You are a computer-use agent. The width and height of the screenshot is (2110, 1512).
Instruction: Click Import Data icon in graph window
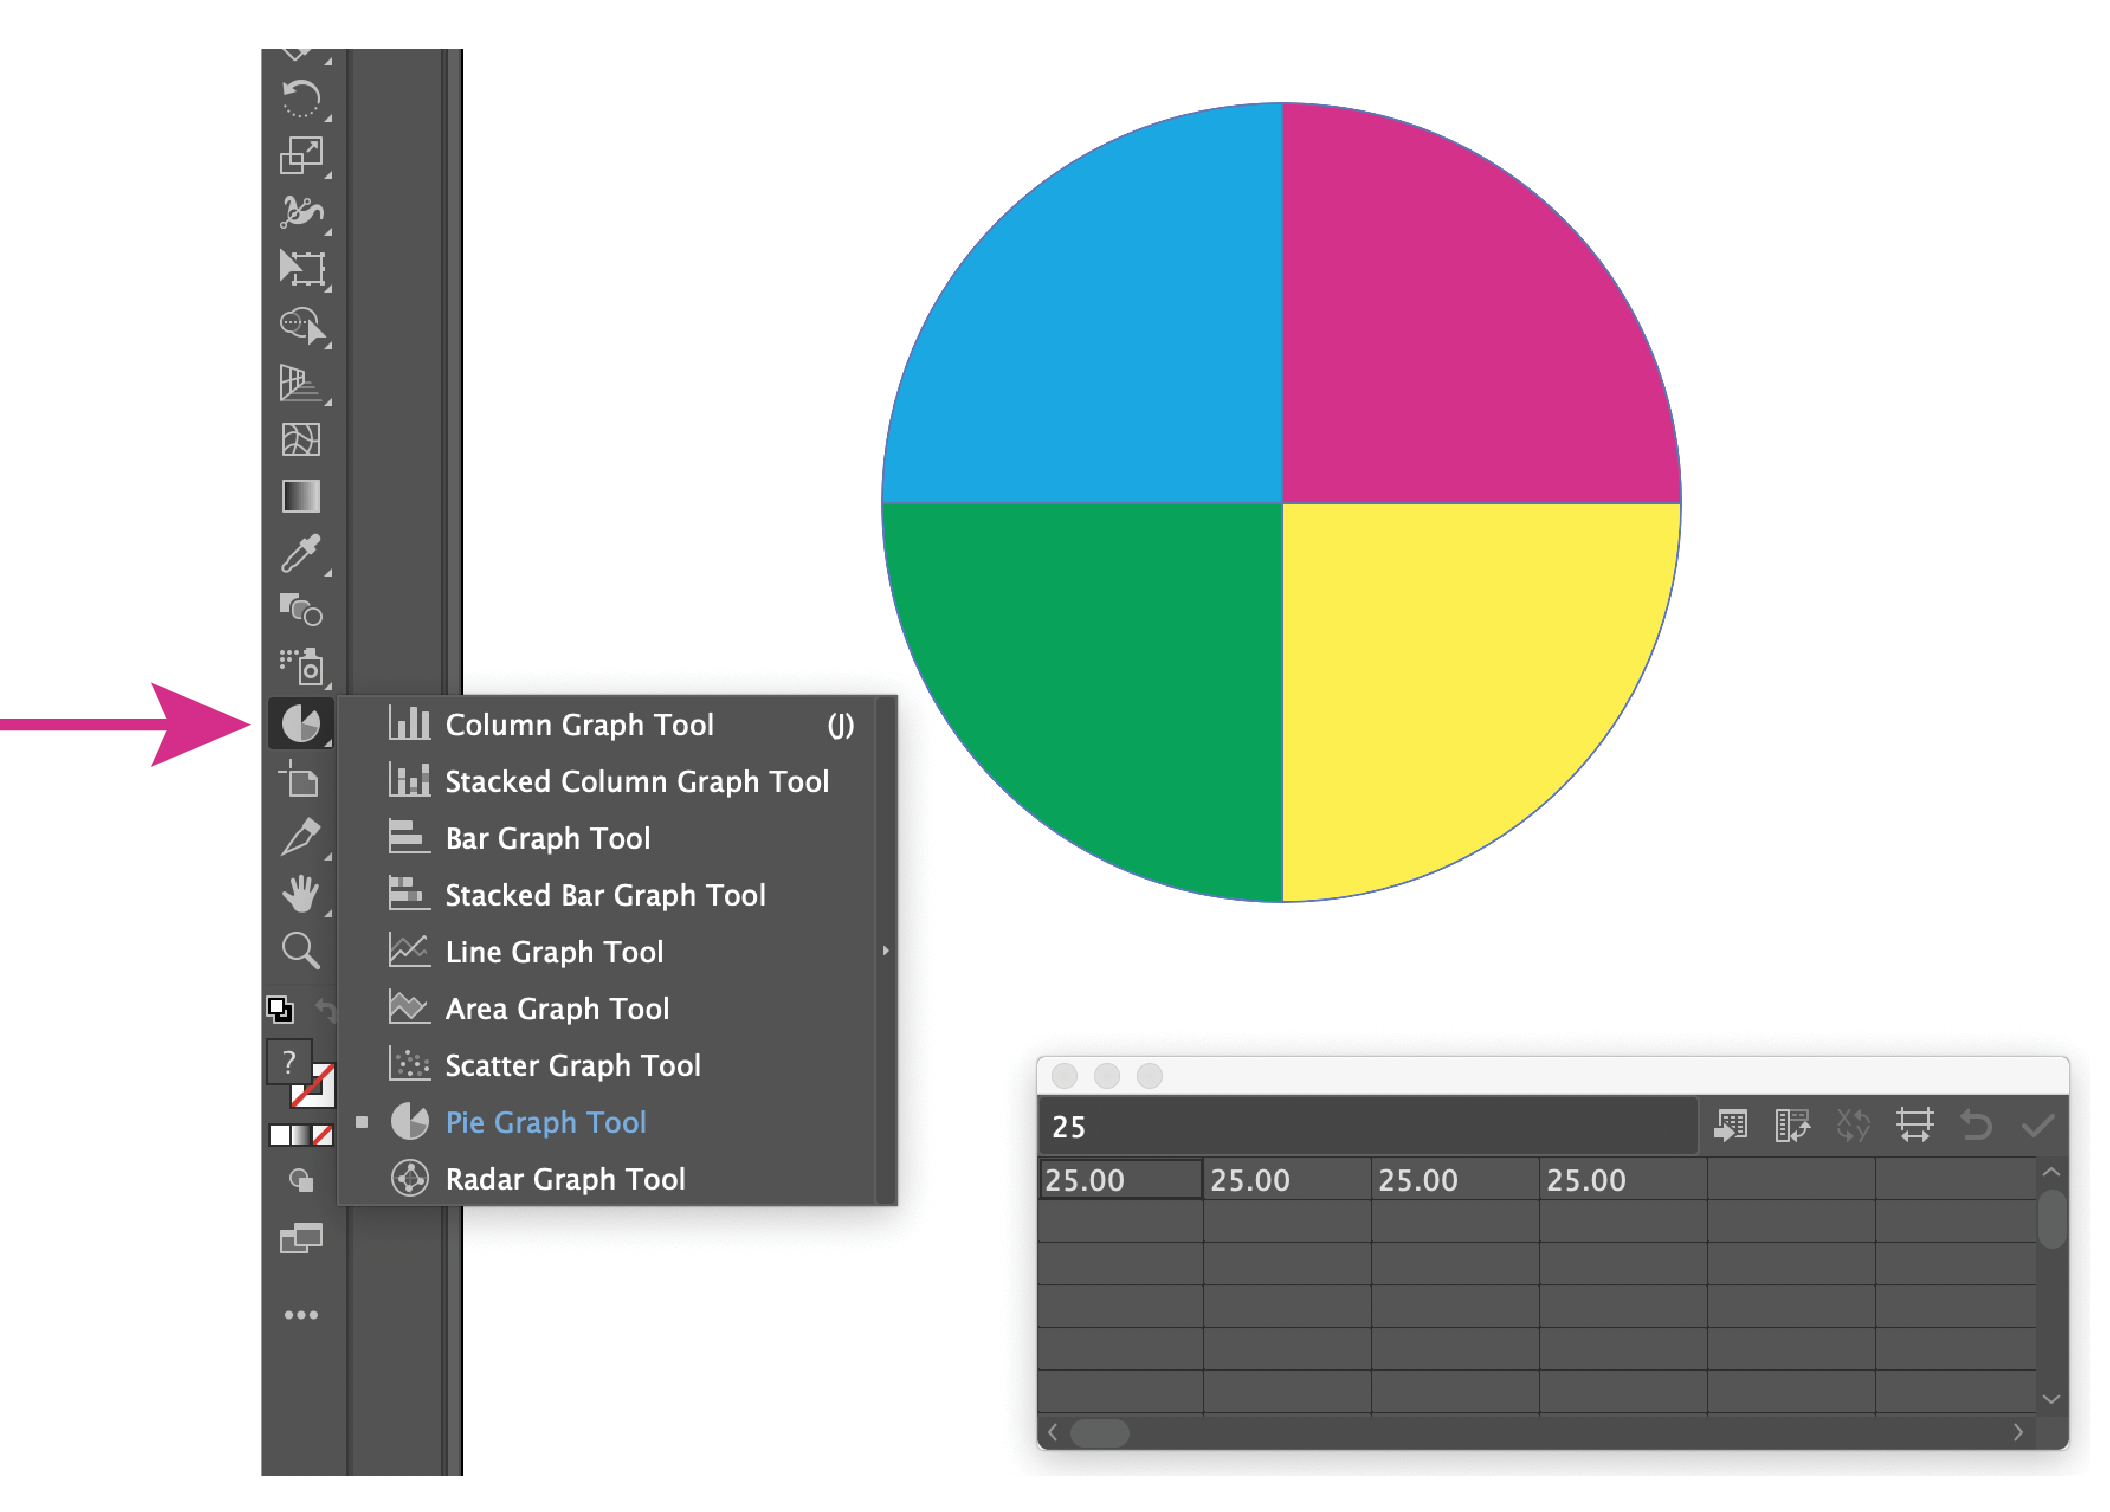1731,1126
